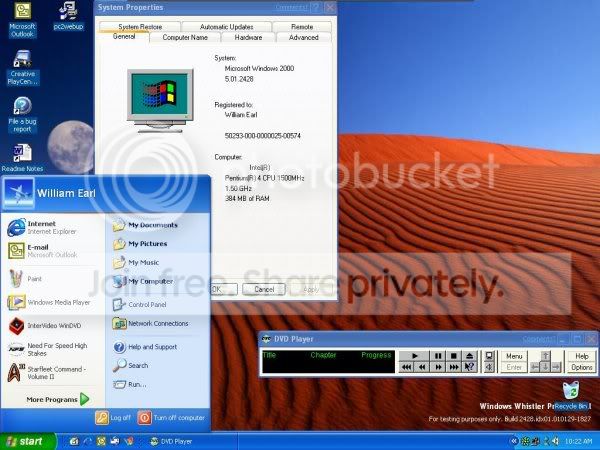Click the up arrow in DVD Player navigation
Screen dimensions: 600x450
coord(545,355)
